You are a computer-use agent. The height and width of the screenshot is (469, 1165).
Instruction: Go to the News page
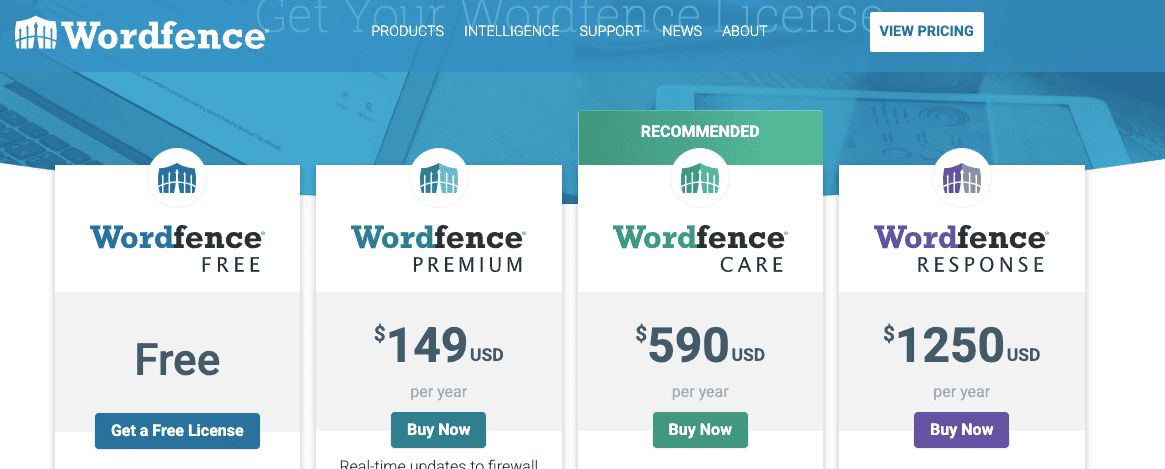tap(681, 31)
